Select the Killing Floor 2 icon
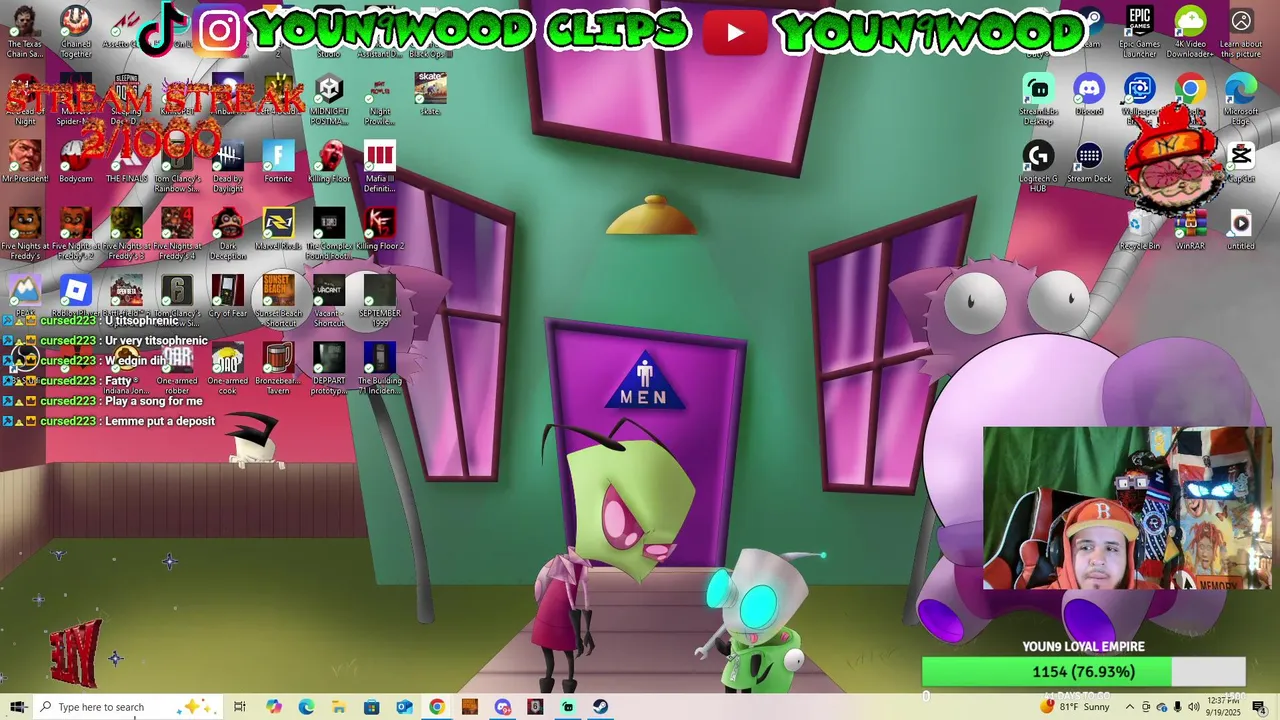The height and width of the screenshot is (720, 1280). 379,229
